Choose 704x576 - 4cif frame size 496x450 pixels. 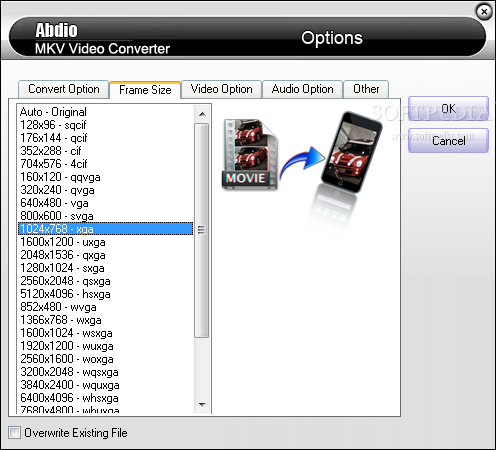tap(105, 164)
